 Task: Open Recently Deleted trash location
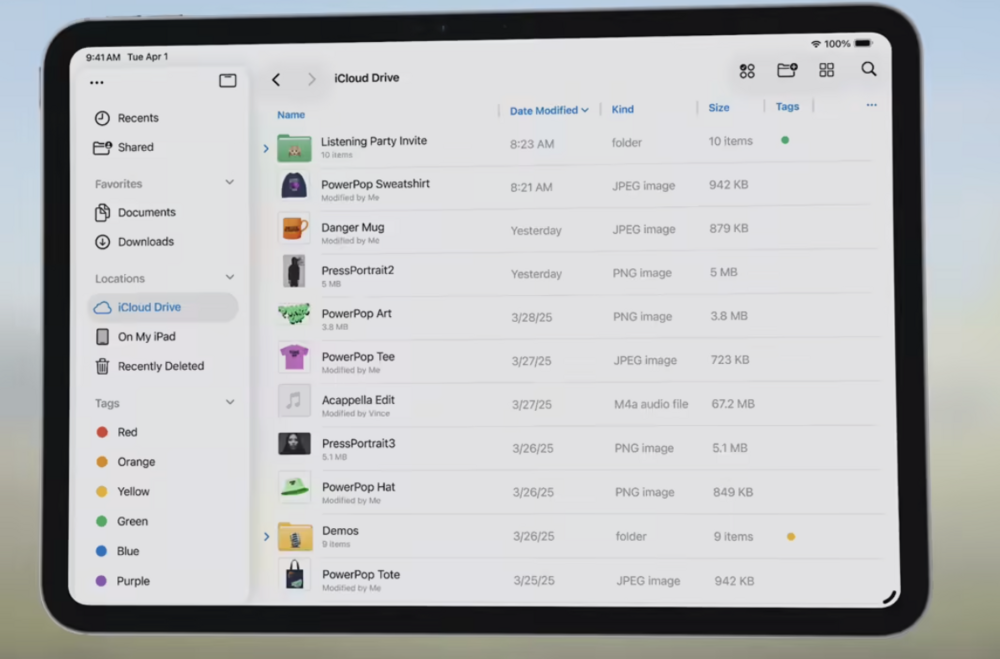tap(160, 366)
